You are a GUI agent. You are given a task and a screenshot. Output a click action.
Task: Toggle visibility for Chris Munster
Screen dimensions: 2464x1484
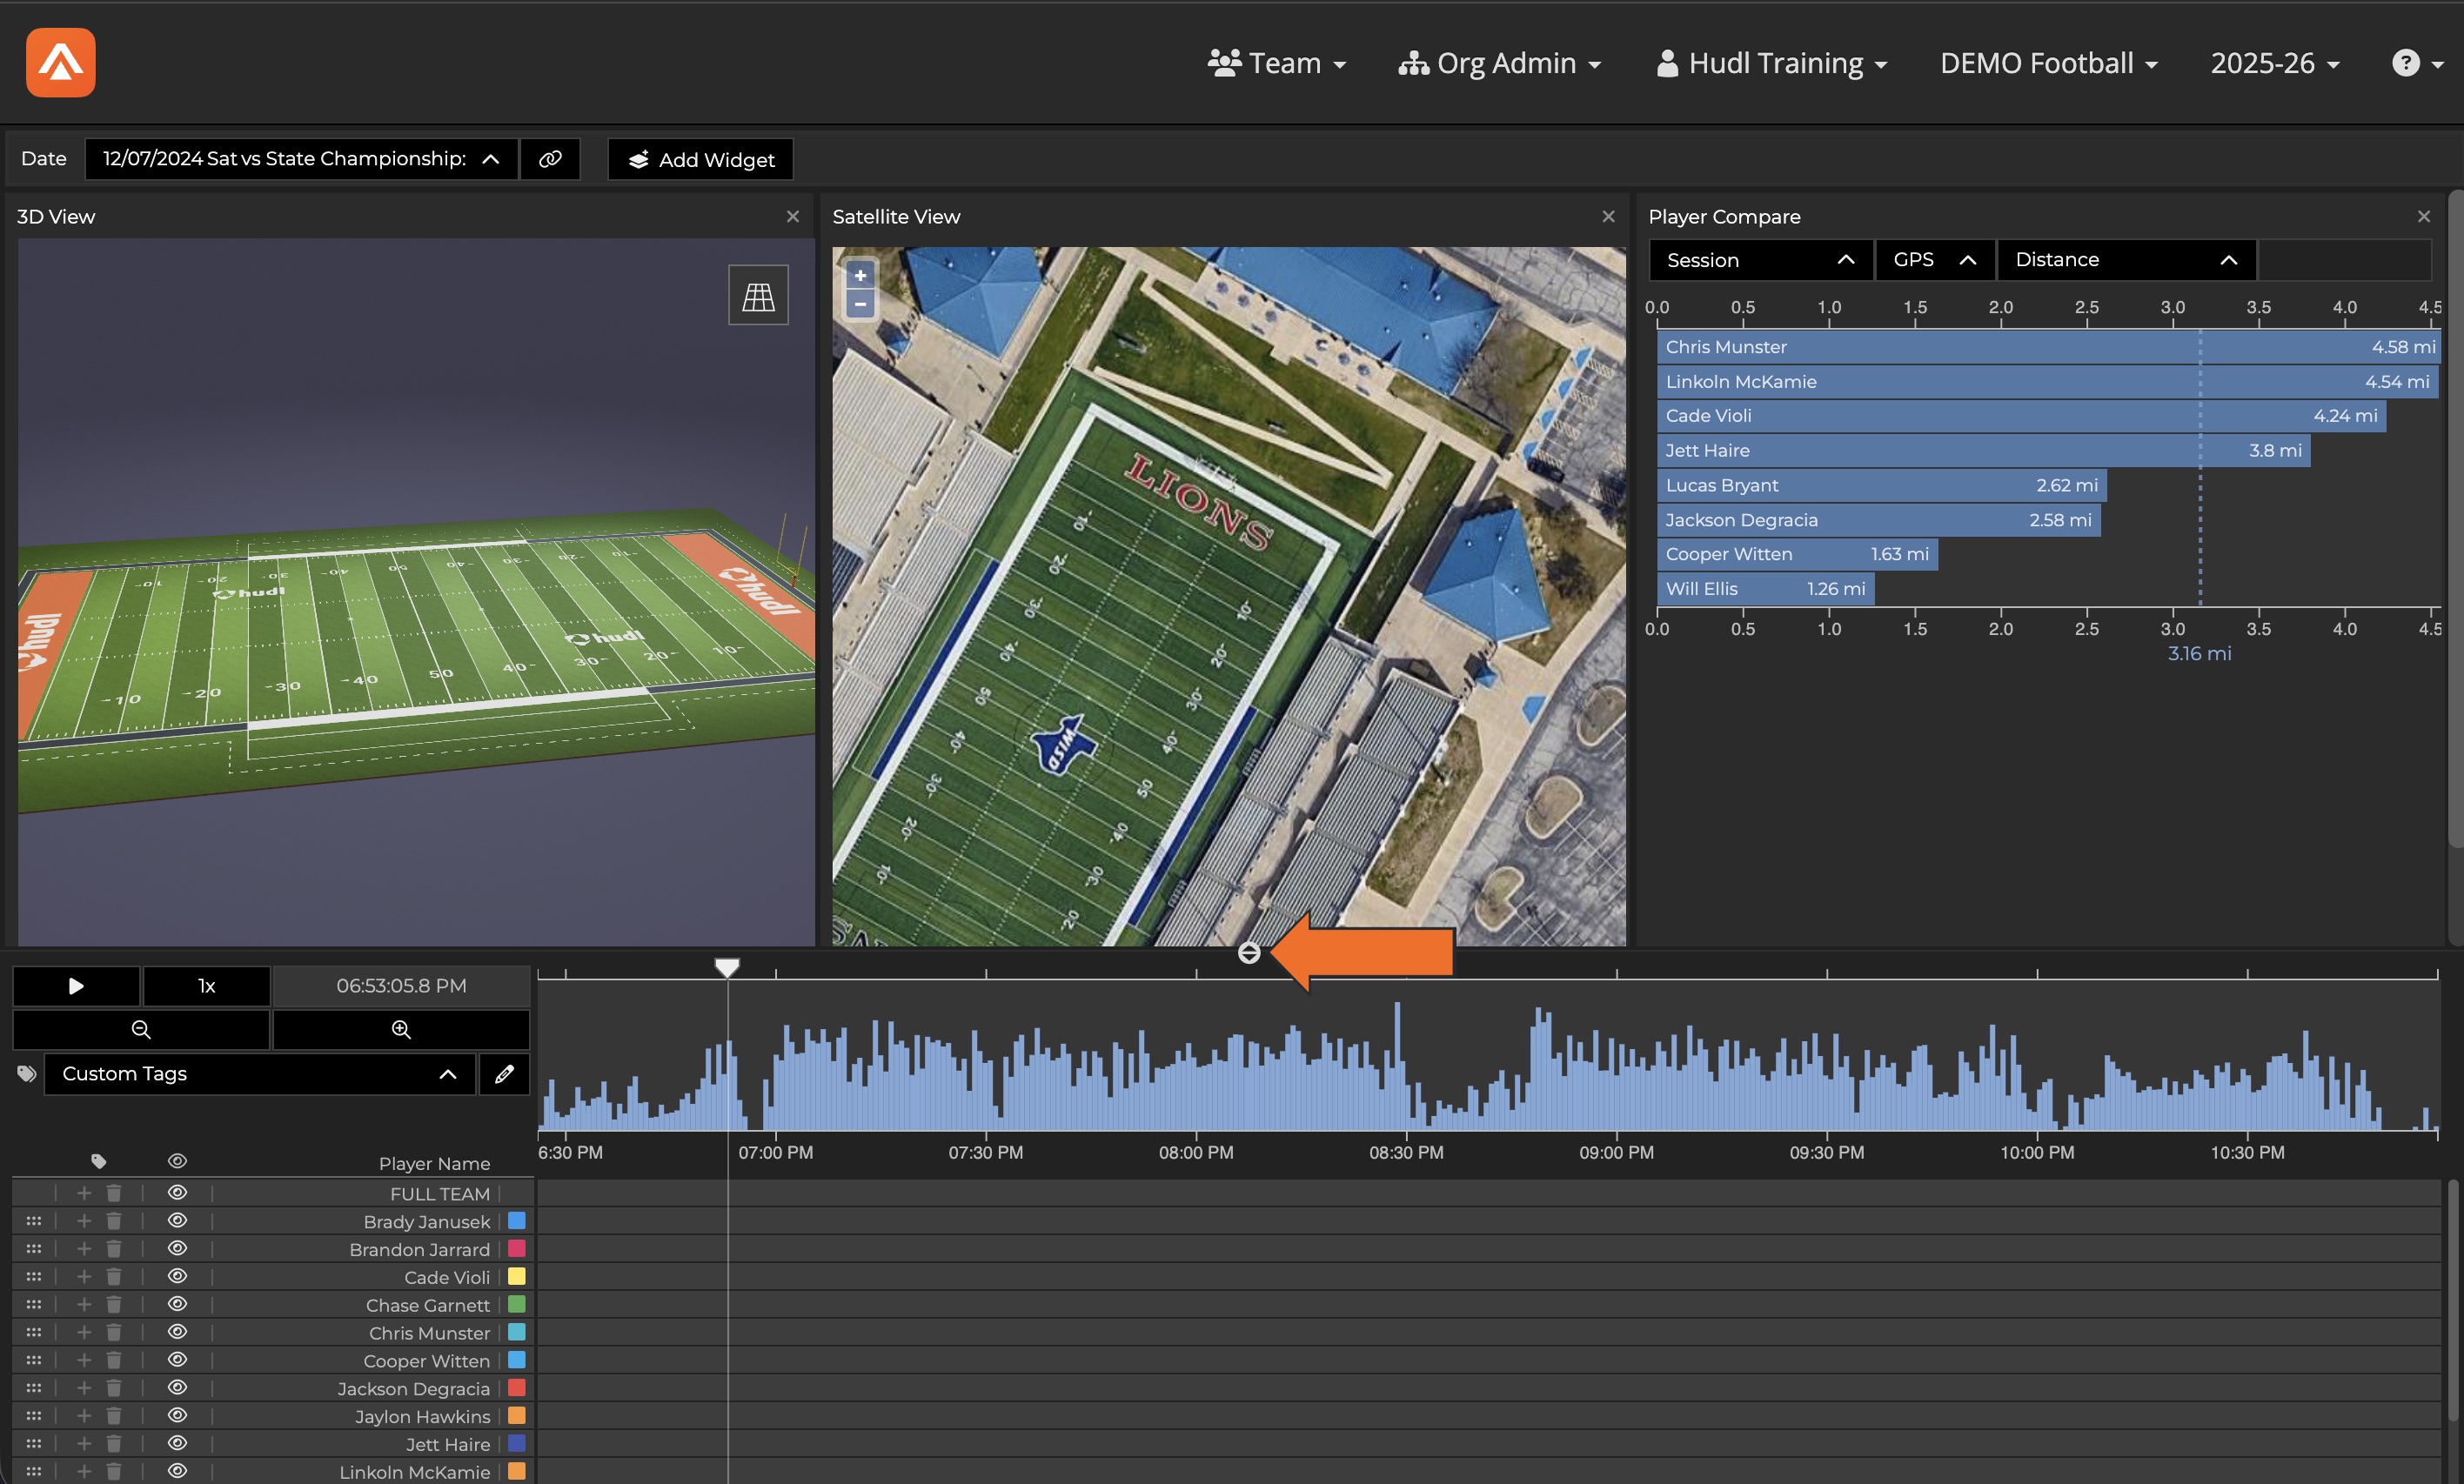click(177, 1333)
